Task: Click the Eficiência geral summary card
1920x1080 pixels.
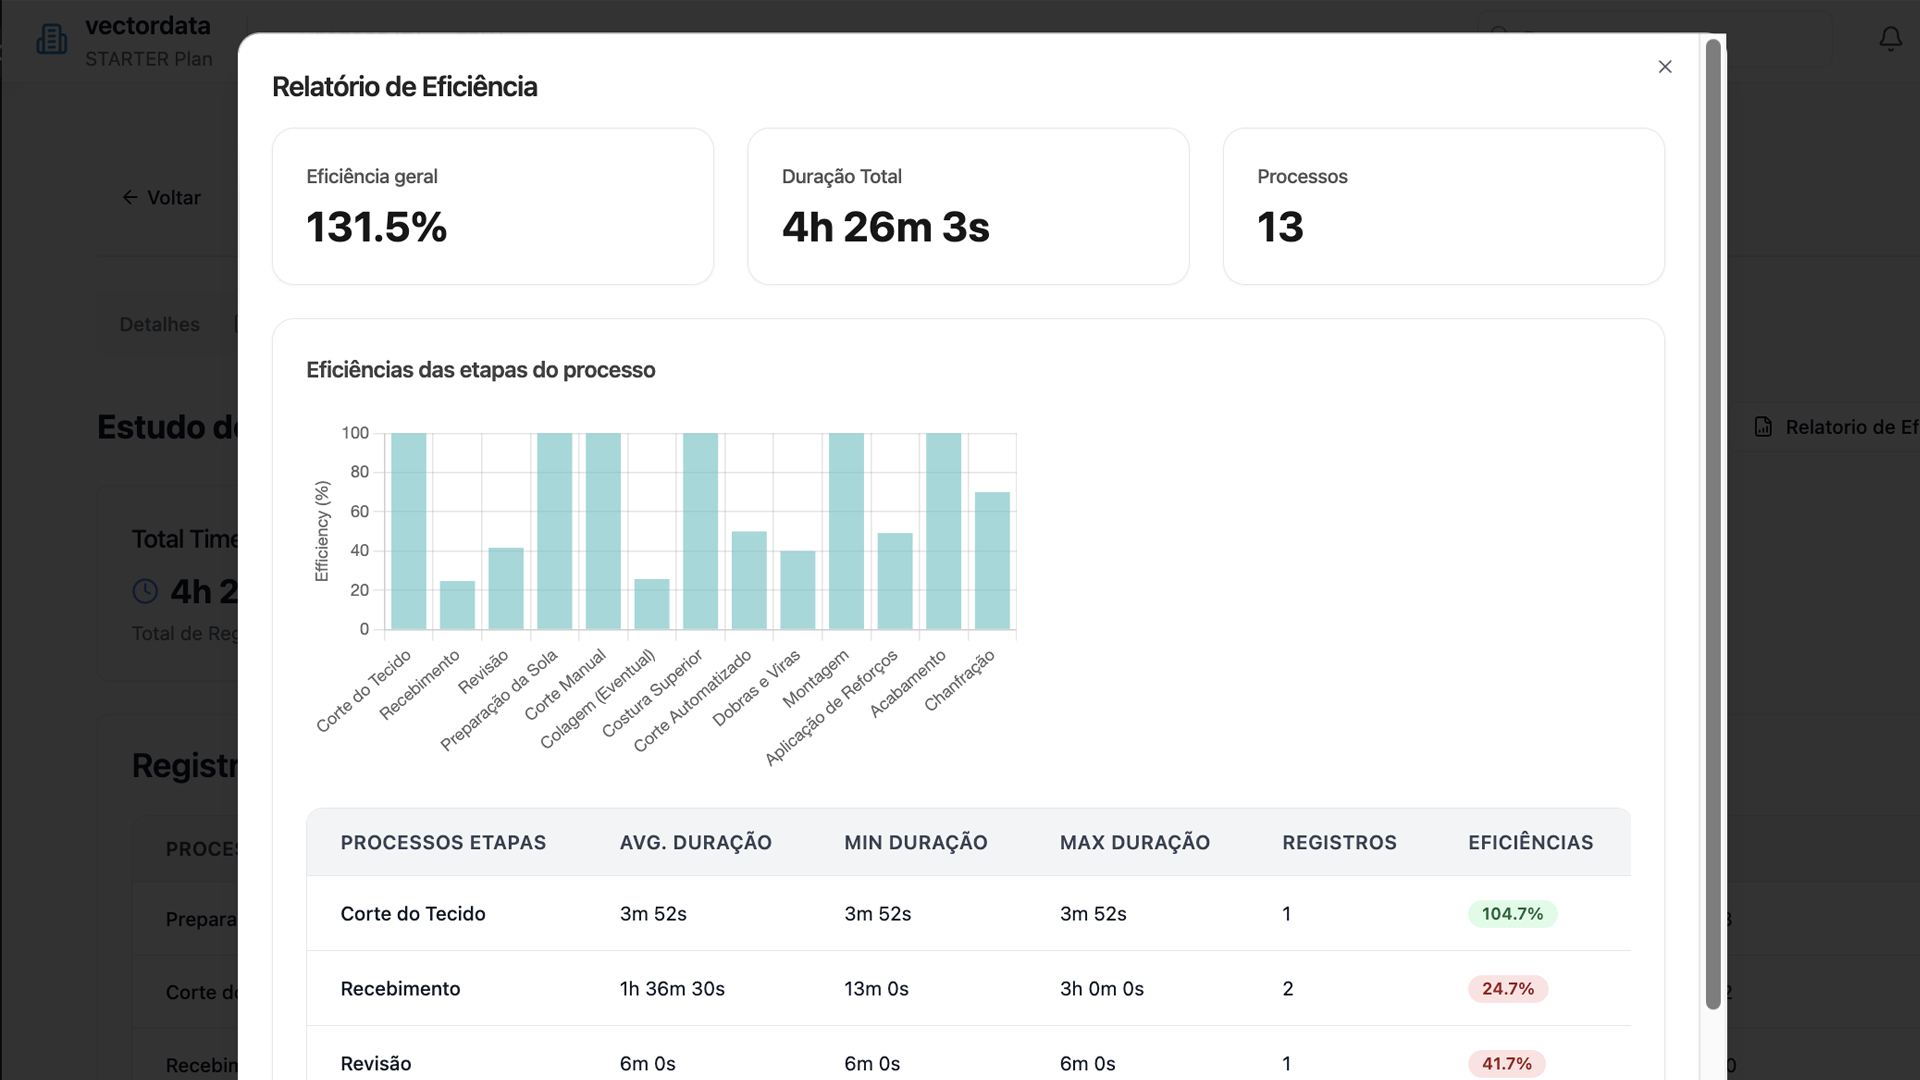Action: (492, 206)
